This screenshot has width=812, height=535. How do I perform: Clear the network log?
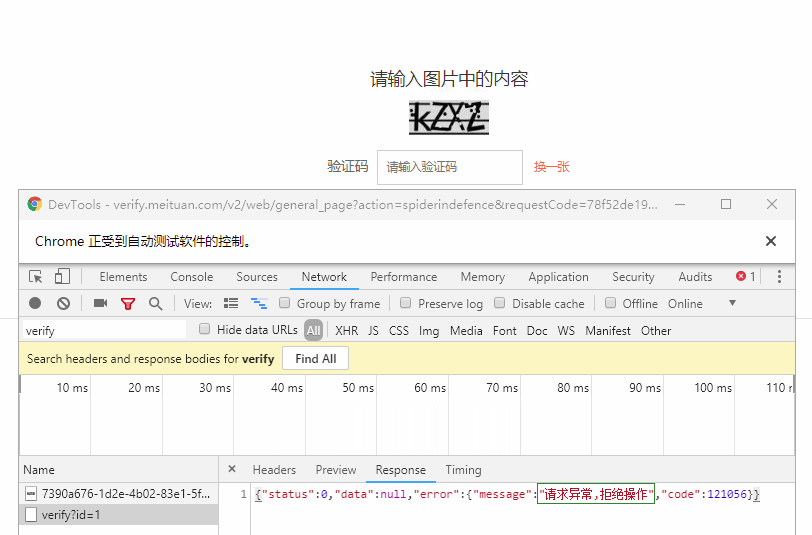pos(63,303)
